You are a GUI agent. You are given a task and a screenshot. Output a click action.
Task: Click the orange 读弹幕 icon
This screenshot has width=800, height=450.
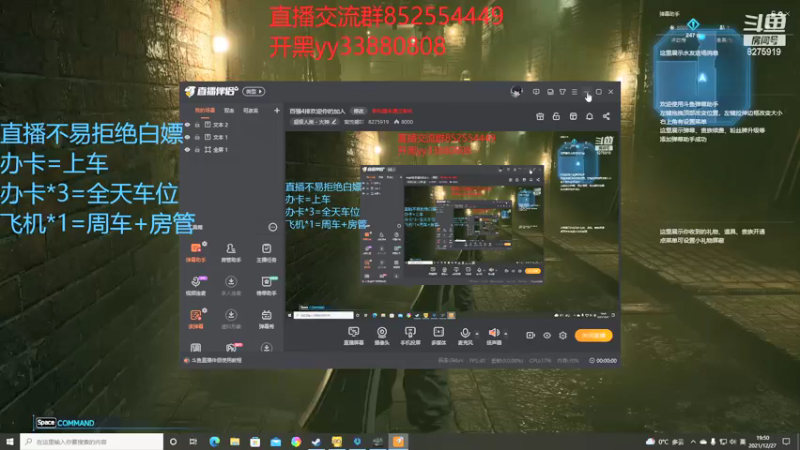click(196, 315)
